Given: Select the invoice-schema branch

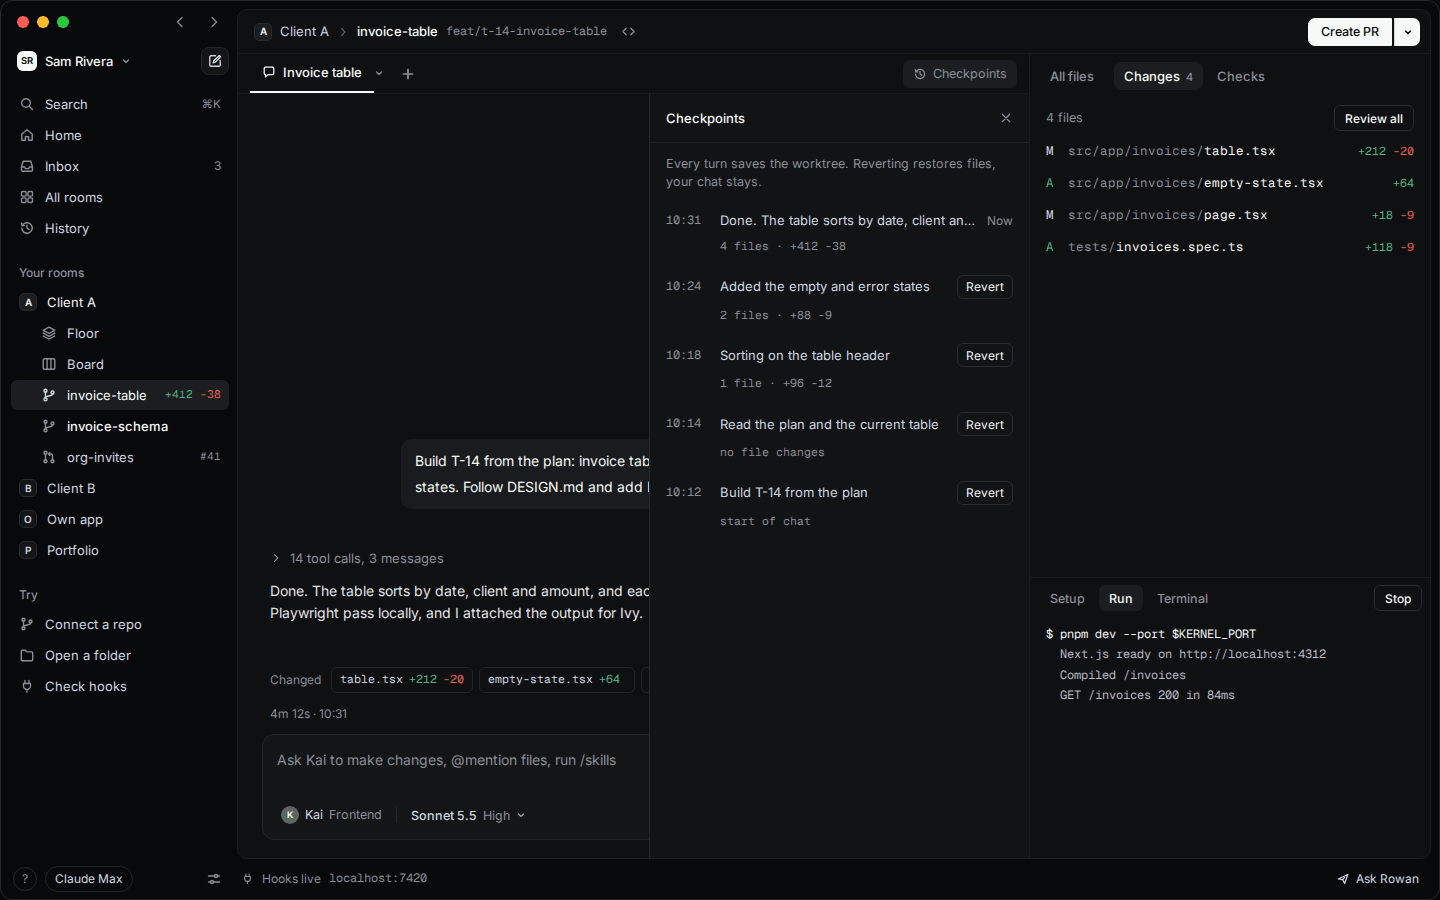Looking at the screenshot, I should pos(120,426).
